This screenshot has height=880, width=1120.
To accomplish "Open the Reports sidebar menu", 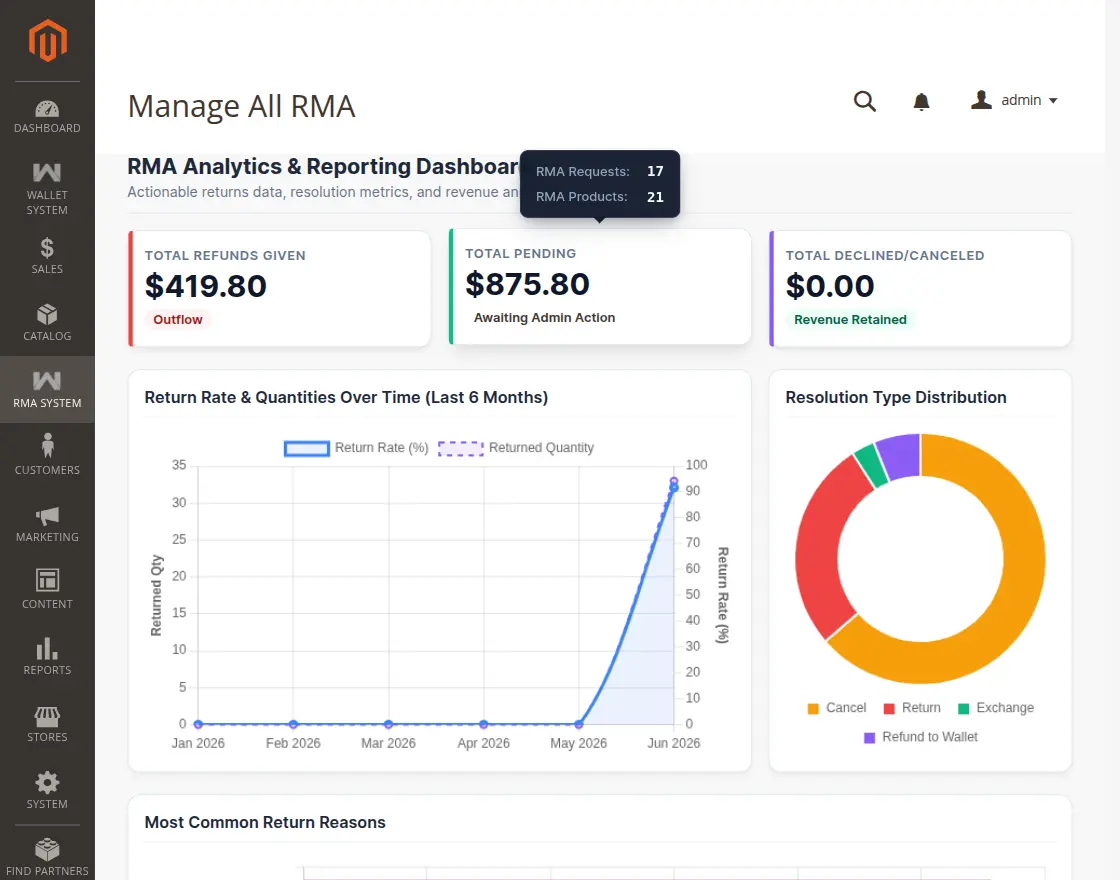I will click(x=47, y=656).
